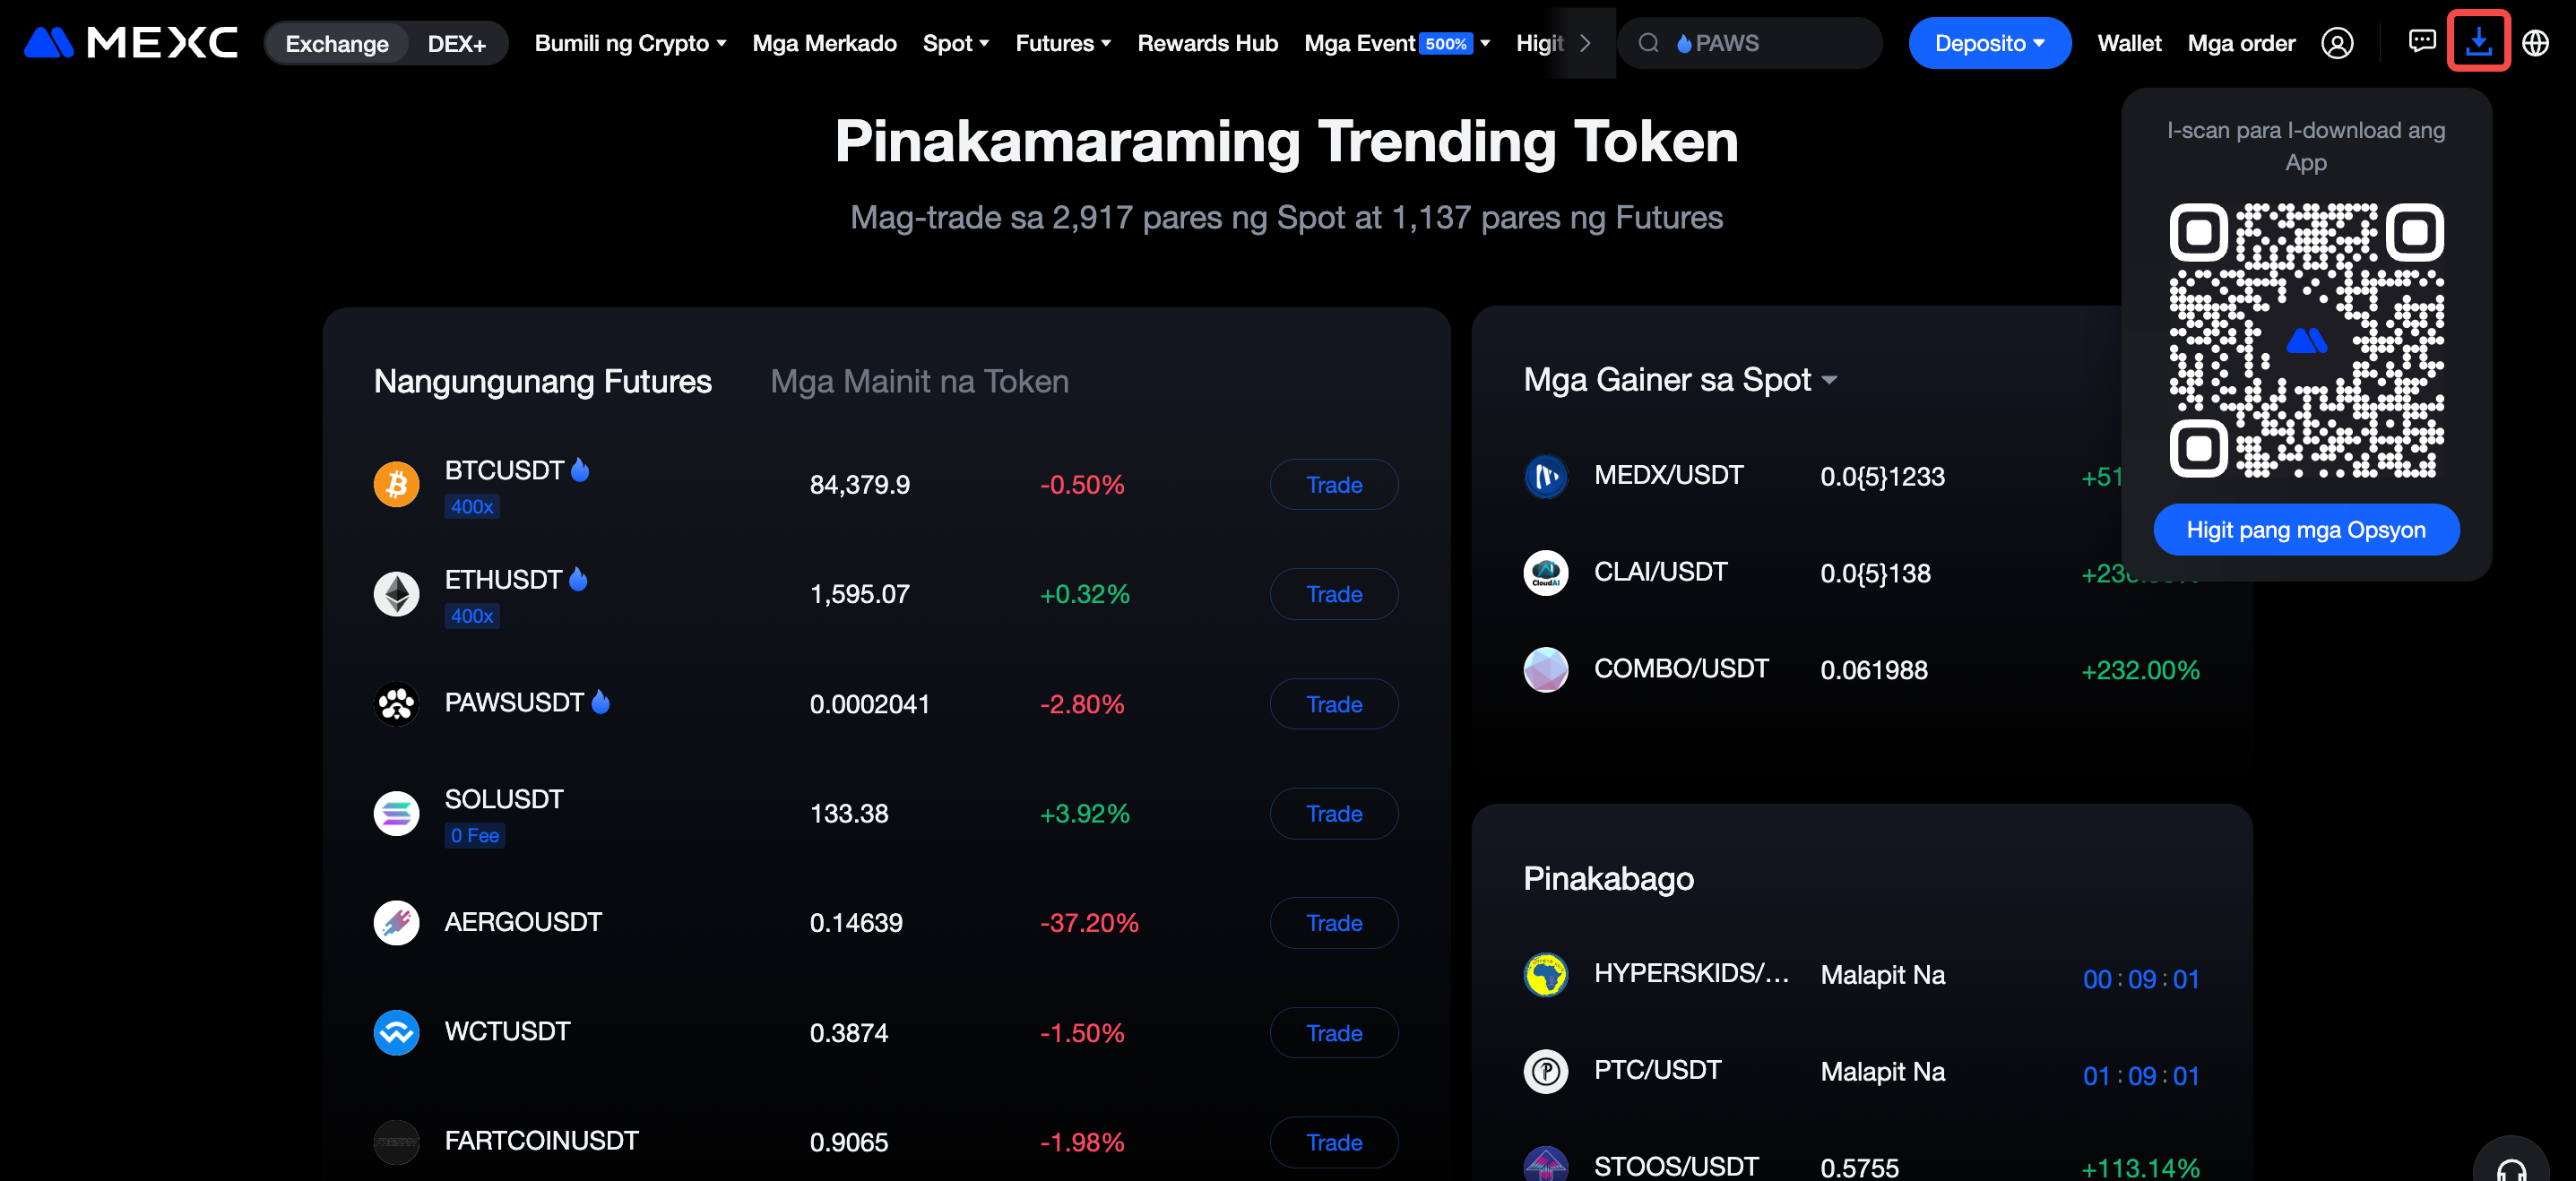Click Higit pang mga Opsyon button

pyautogui.click(x=2305, y=530)
